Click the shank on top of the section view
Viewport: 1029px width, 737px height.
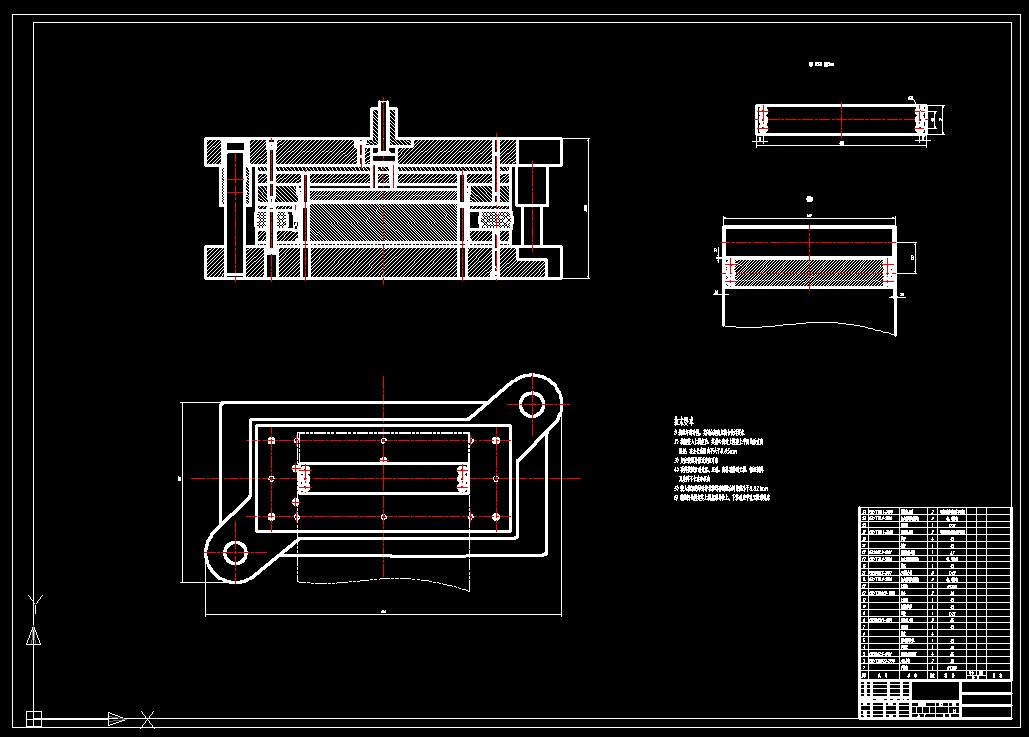pos(383,125)
